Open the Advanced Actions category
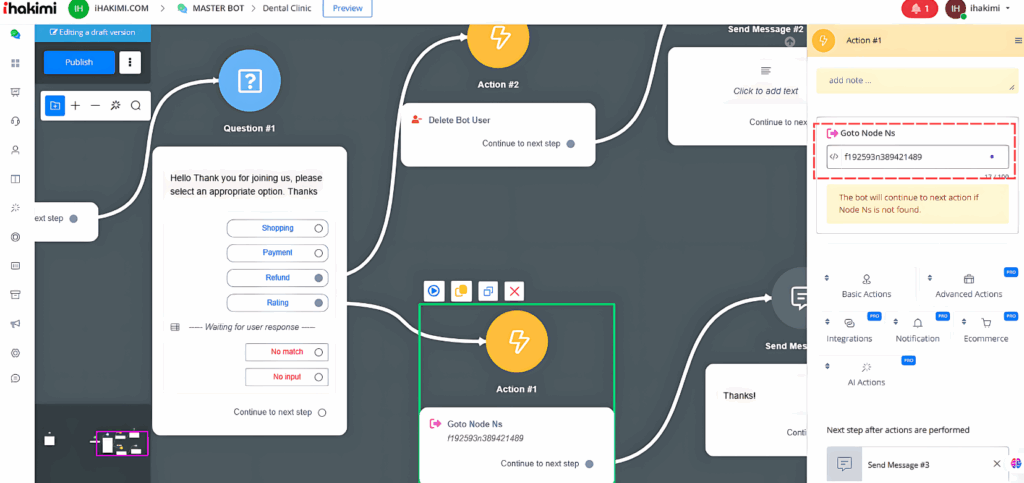Screen dimensions: 1024x483 pyautogui.click(x=968, y=286)
